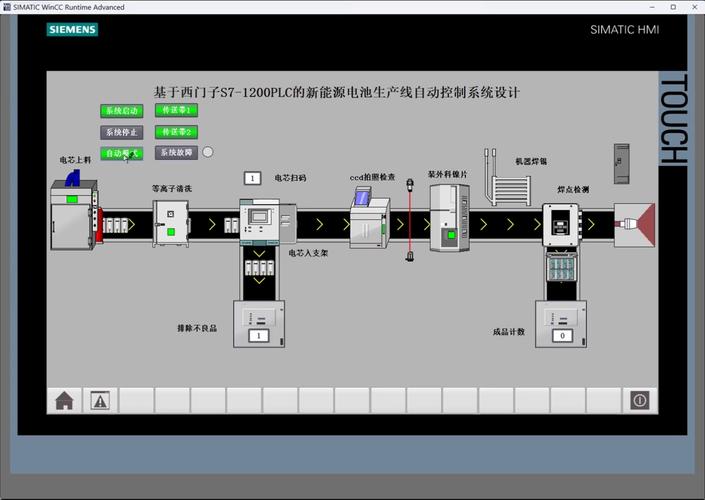
Task: Click the 排除不良品 reject counter field
Action: (259, 336)
